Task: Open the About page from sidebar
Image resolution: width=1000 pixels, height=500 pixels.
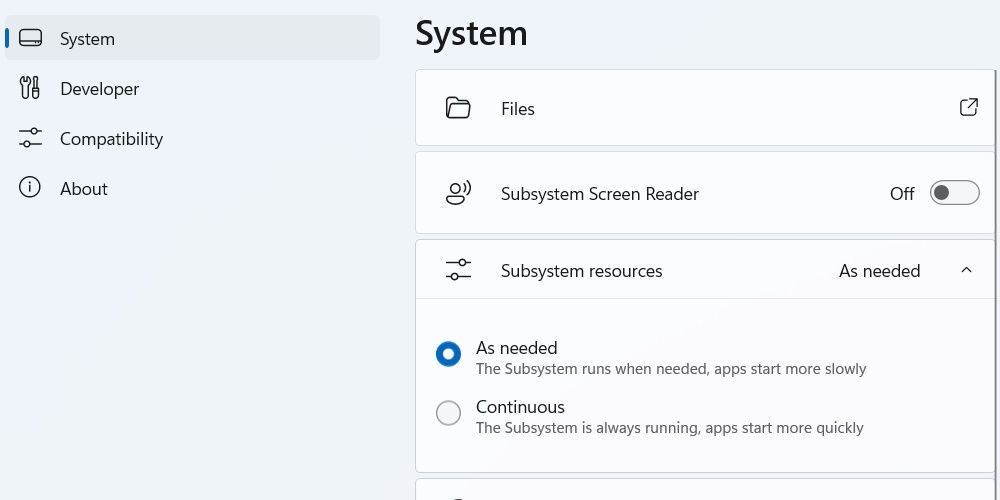Action: [x=83, y=189]
